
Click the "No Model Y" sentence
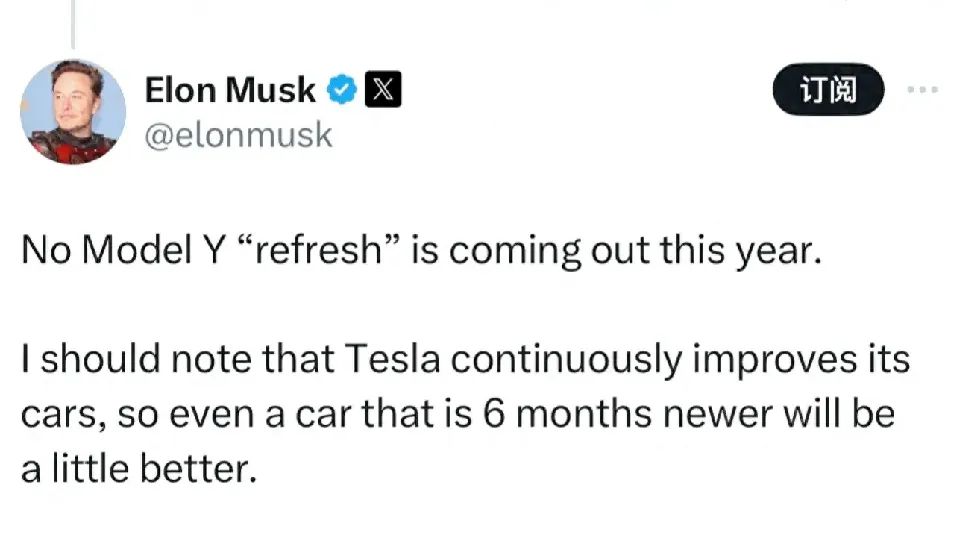coord(421,250)
